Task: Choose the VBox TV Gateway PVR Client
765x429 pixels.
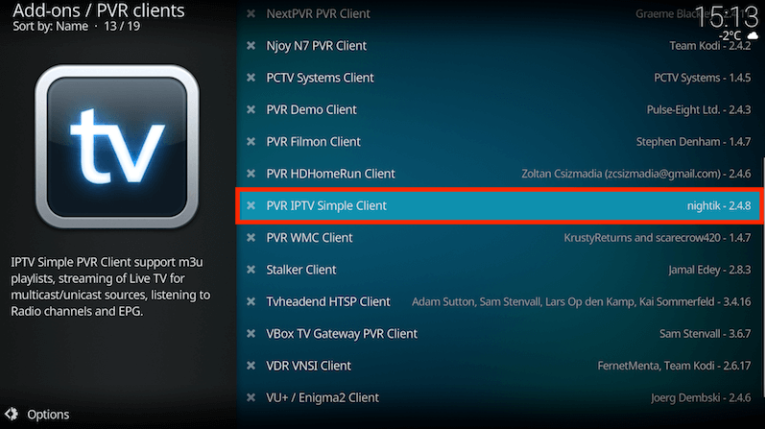Action: pos(500,334)
